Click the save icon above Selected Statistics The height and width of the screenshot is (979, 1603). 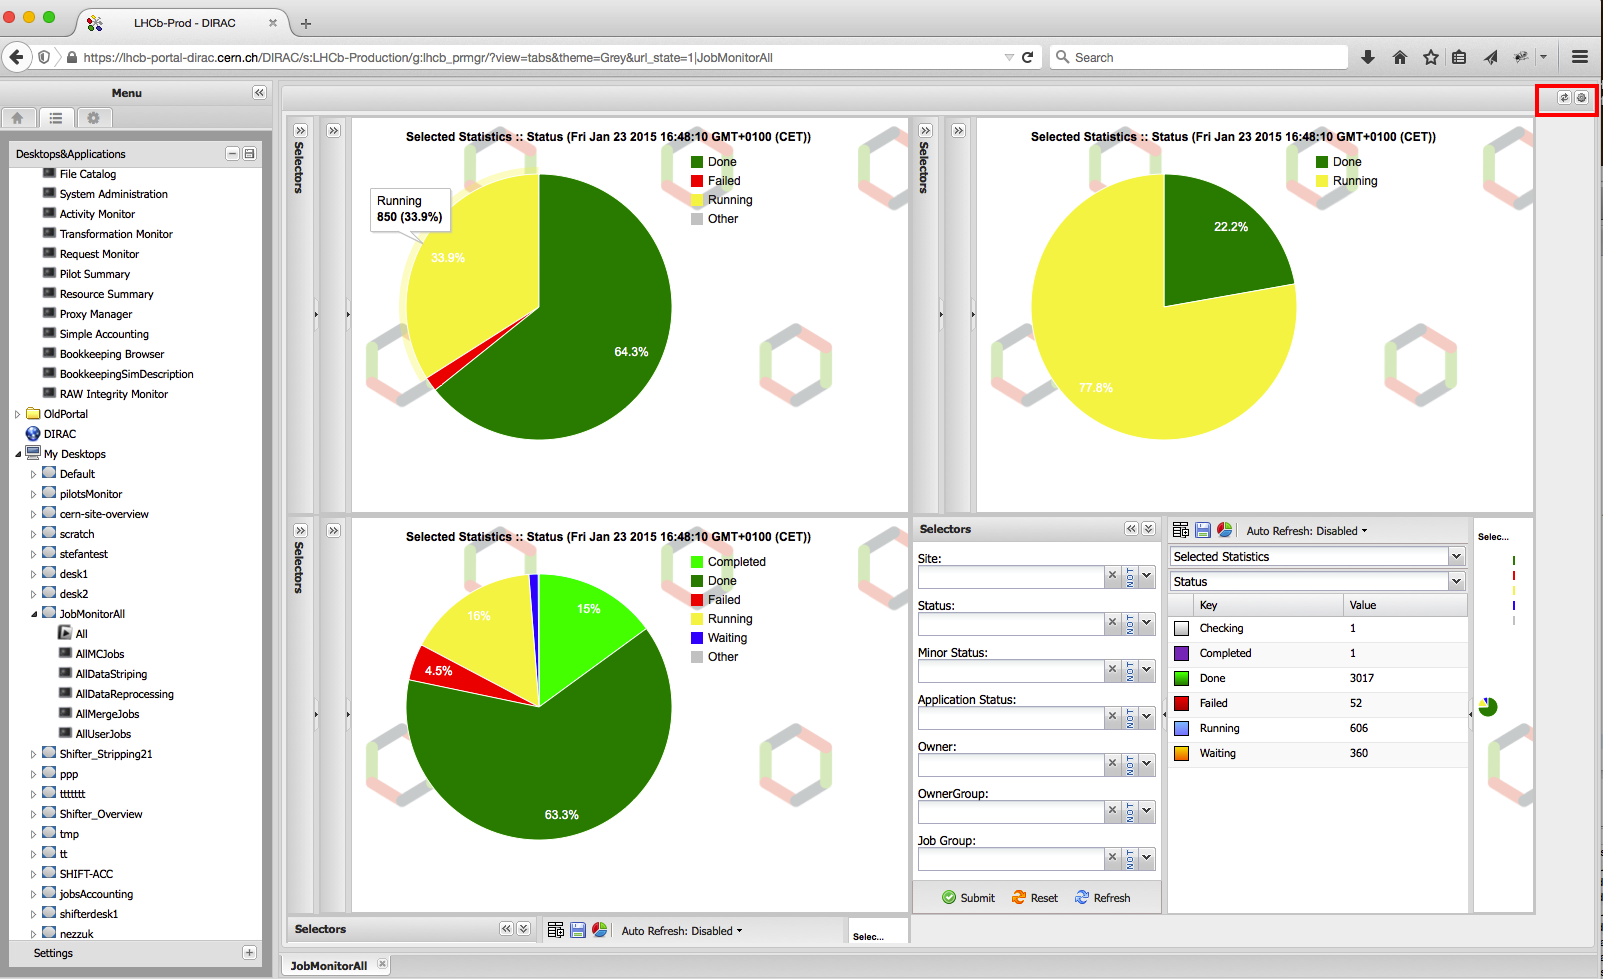point(1203,530)
